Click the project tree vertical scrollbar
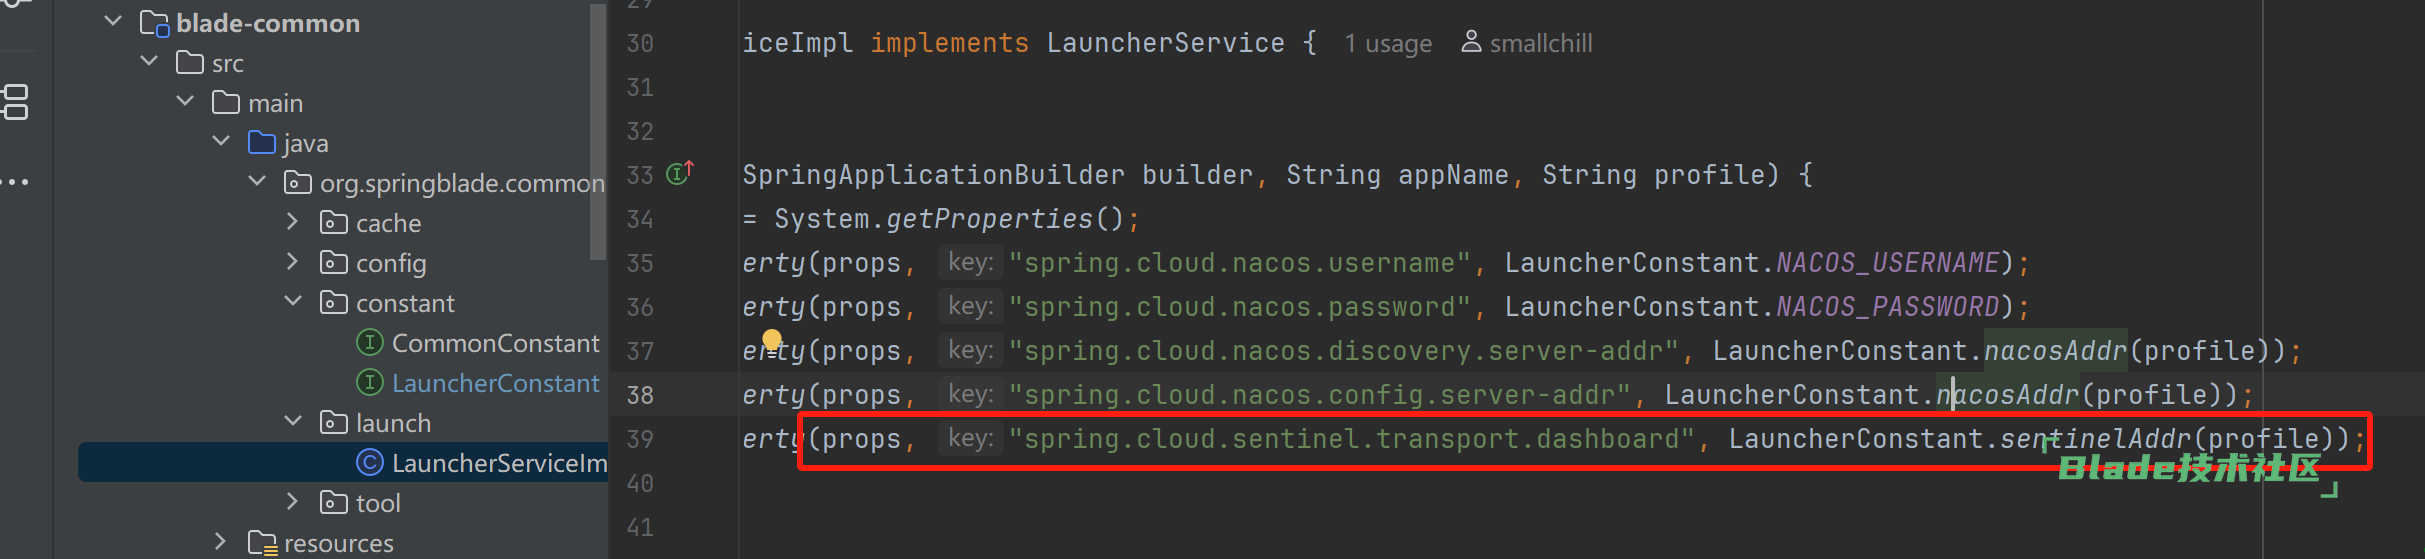 click(x=598, y=132)
